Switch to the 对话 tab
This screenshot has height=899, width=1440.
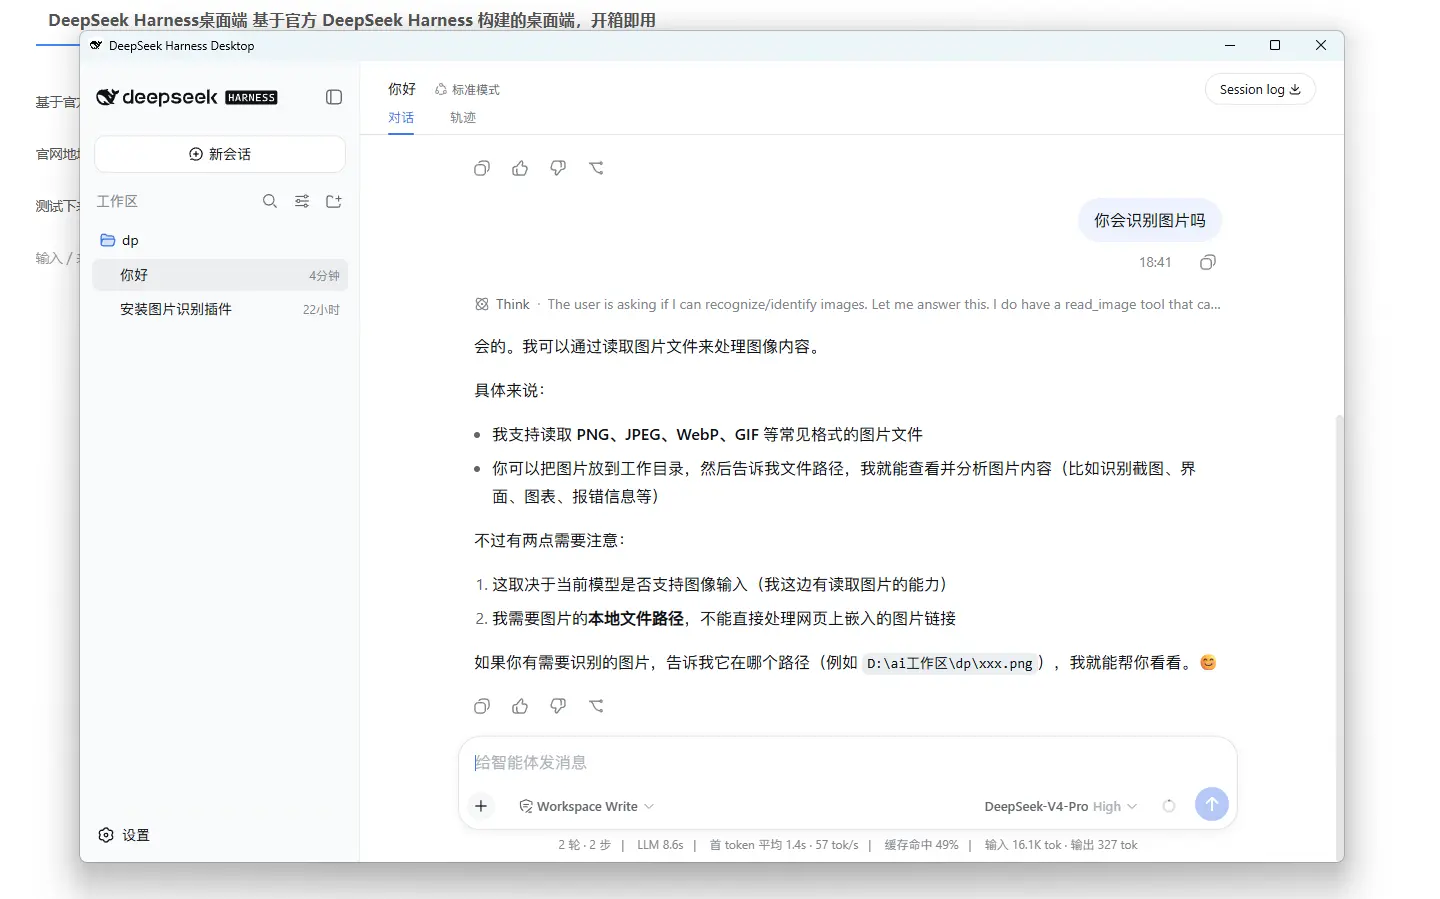(x=401, y=118)
